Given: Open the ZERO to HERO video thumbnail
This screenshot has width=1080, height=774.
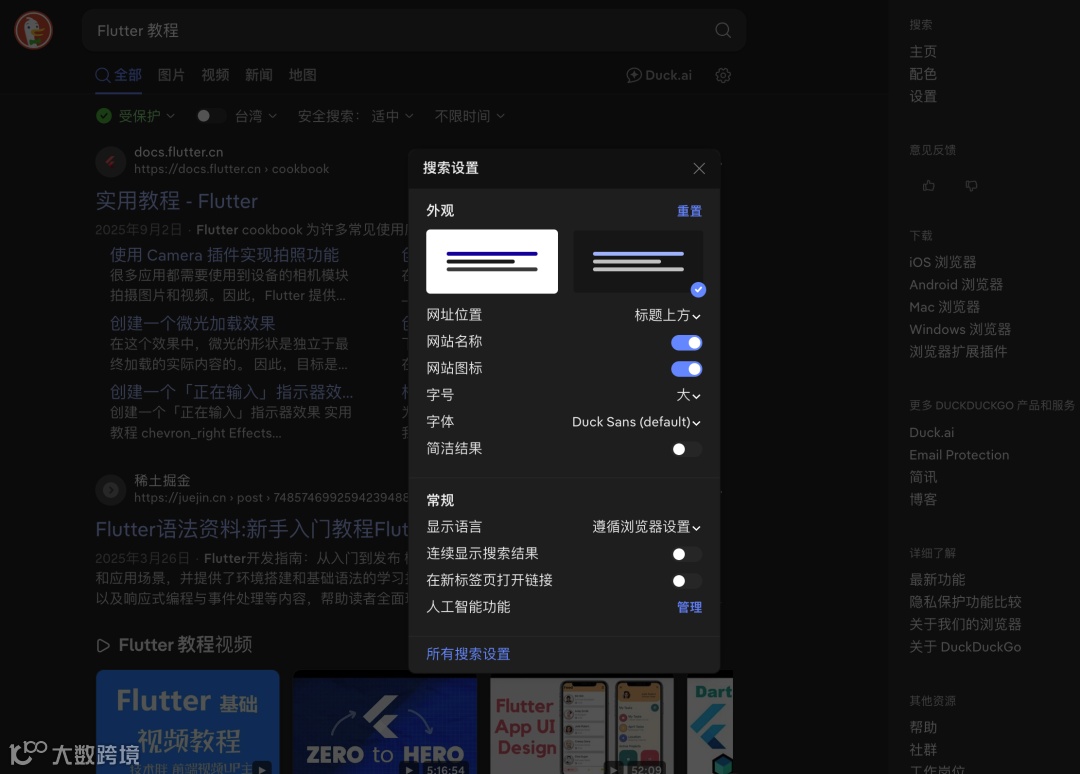Looking at the screenshot, I should pos(385,724).
